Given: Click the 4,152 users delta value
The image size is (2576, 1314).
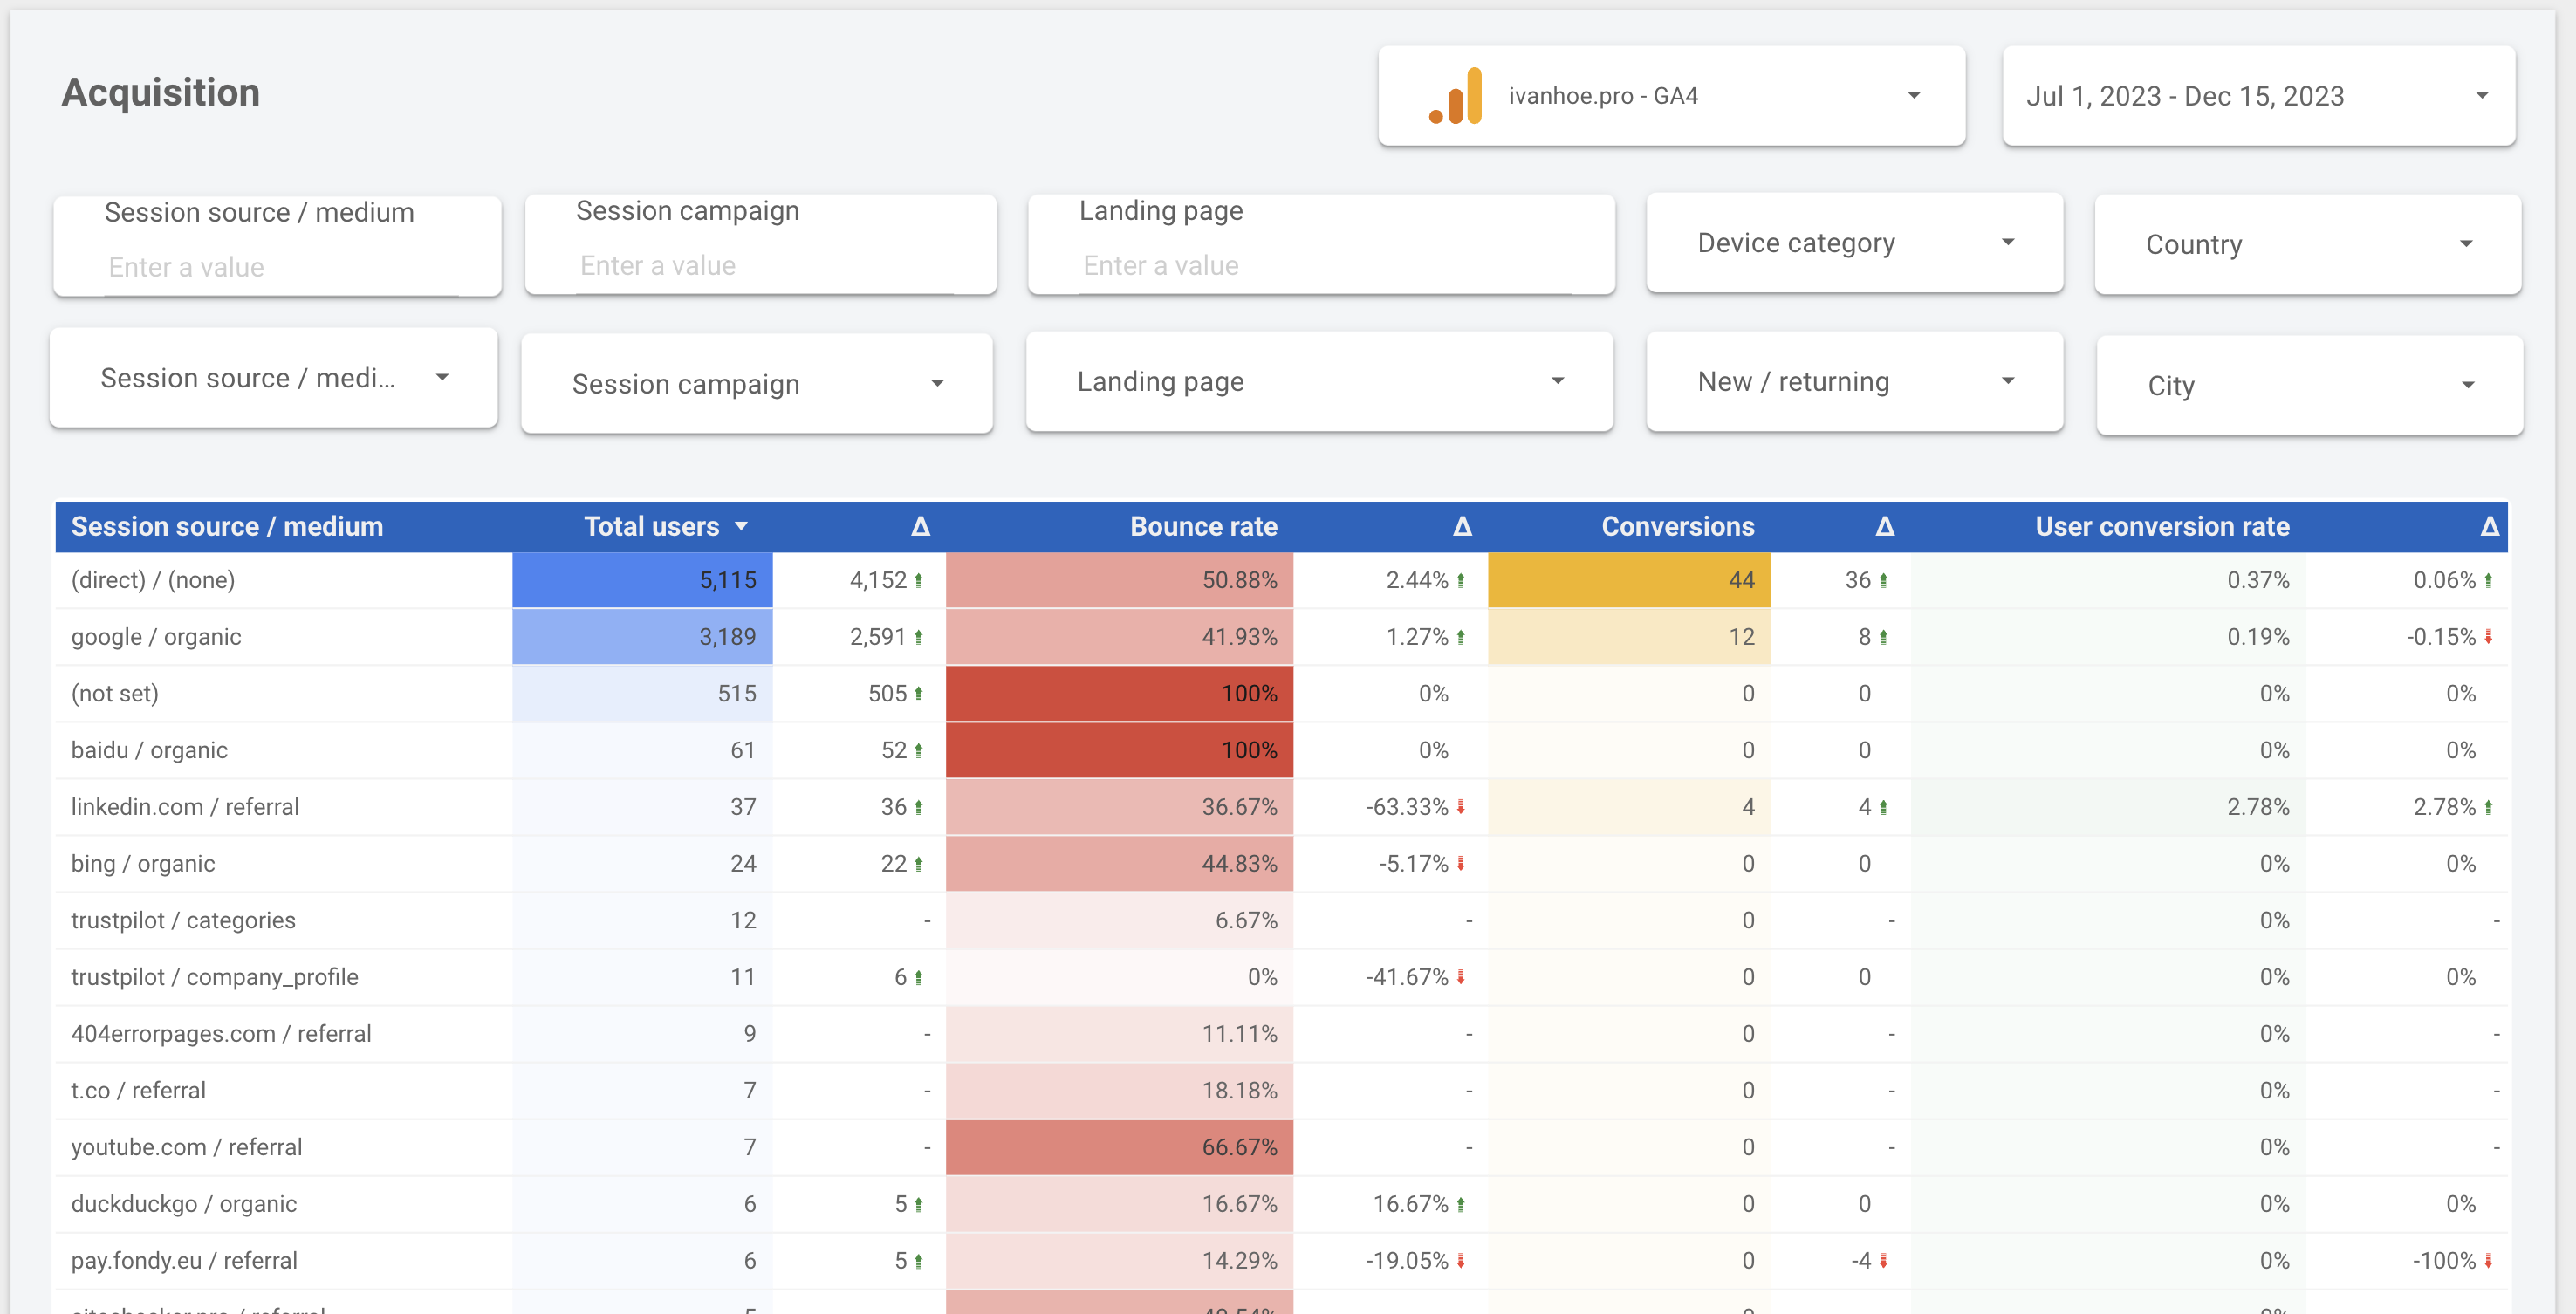Looking at the screenshot, I should click(x=878, y=580).
